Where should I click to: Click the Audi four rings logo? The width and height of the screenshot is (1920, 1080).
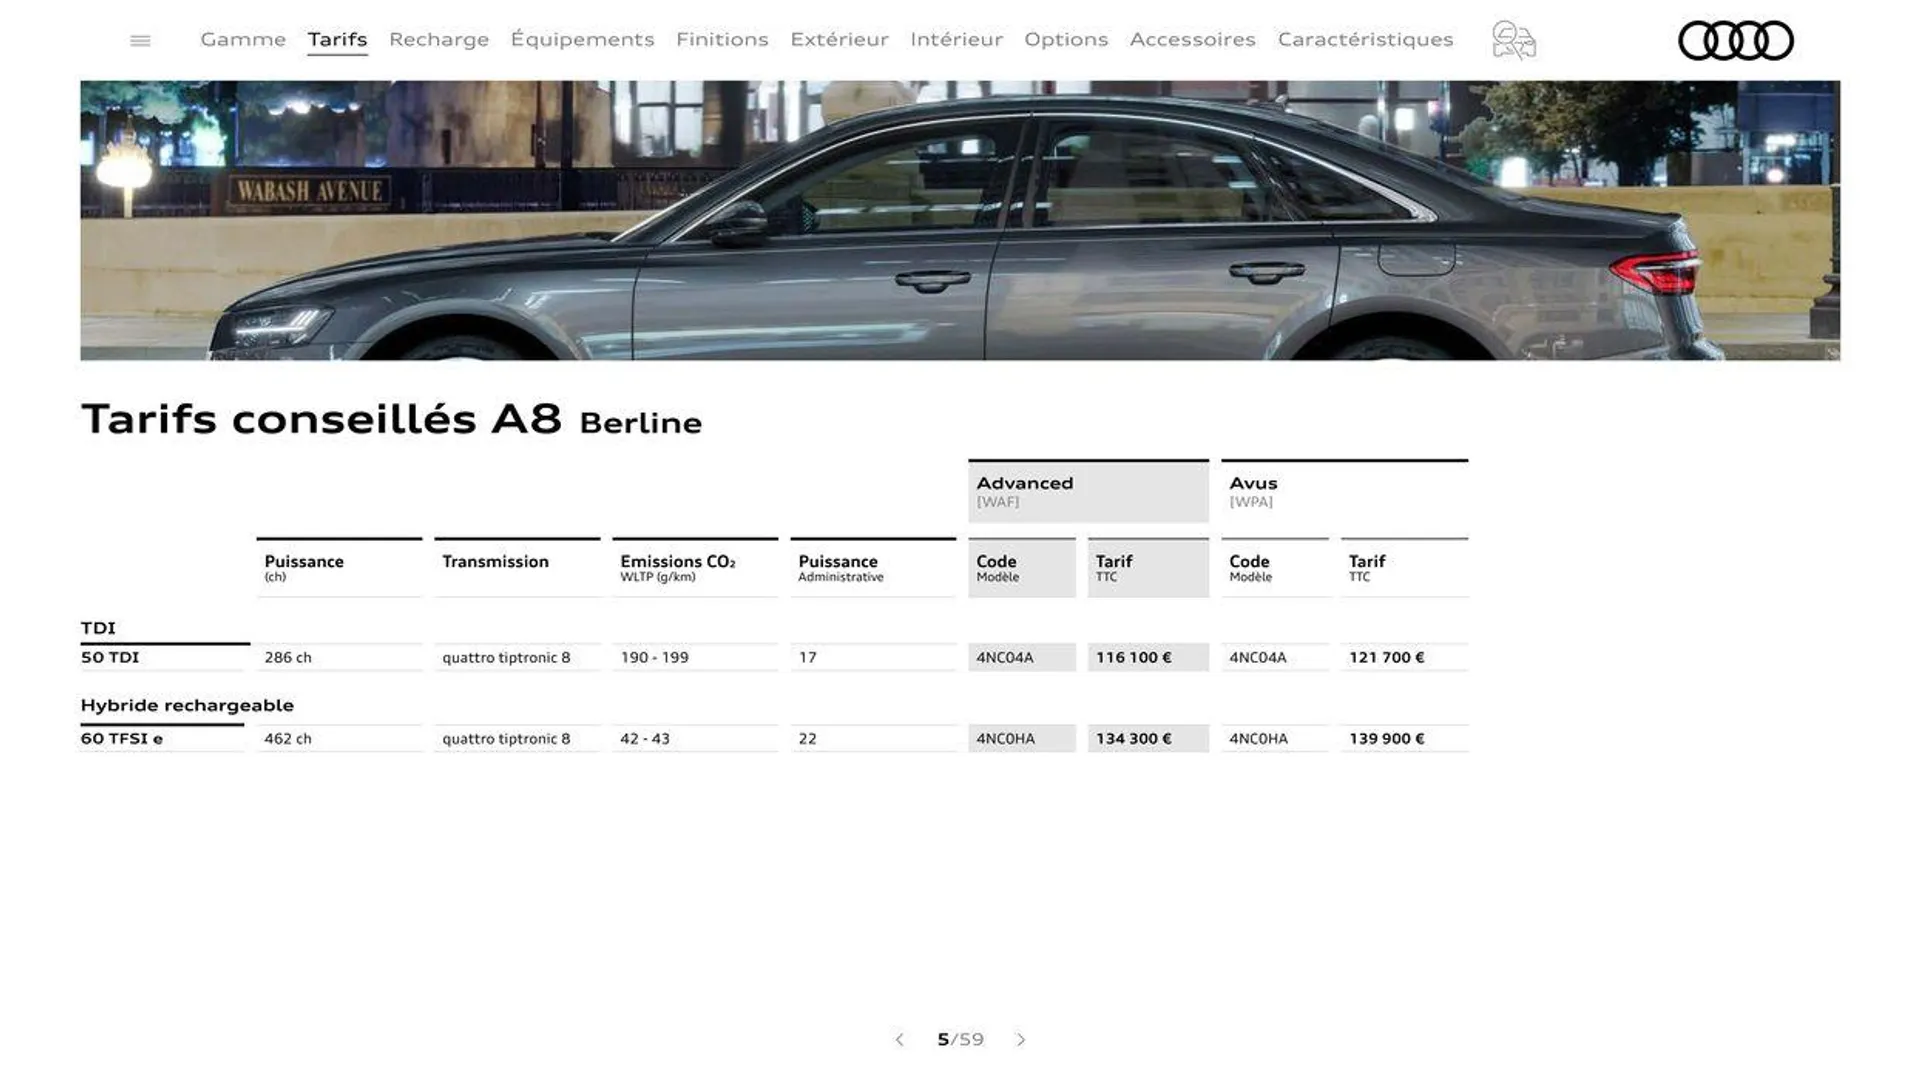tap(1735, 41)
